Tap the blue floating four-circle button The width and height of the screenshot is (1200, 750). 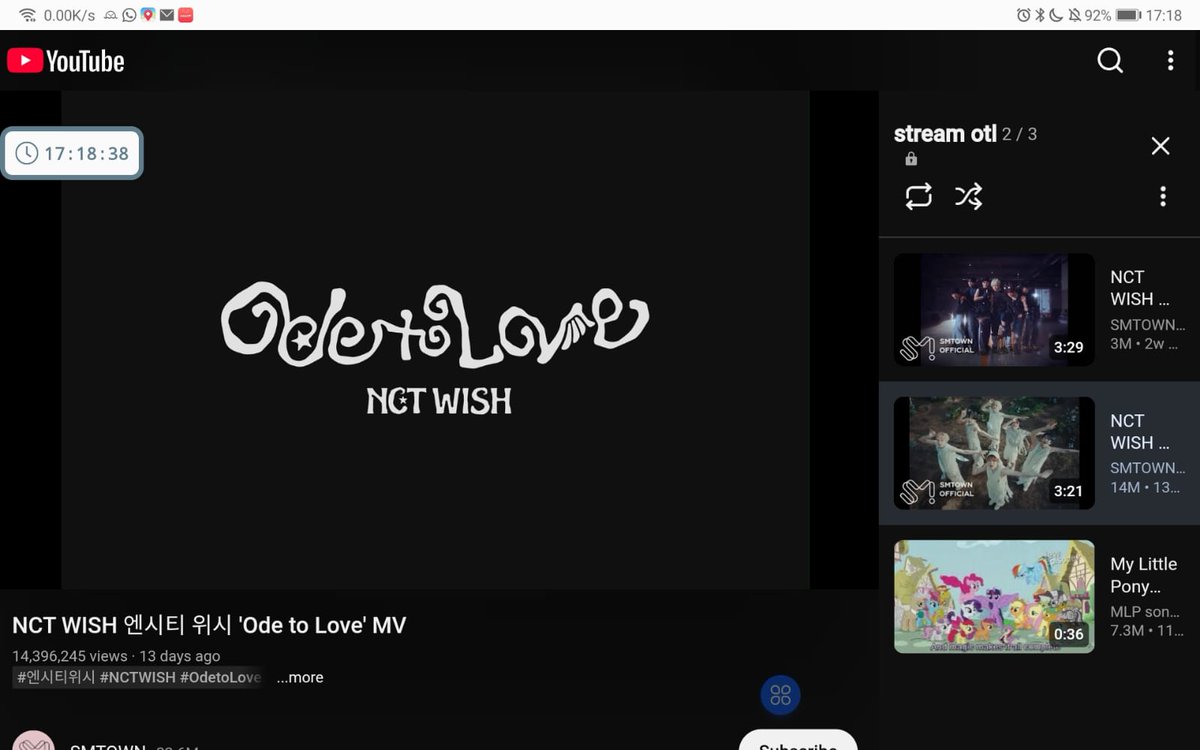[x=780, y=695]
